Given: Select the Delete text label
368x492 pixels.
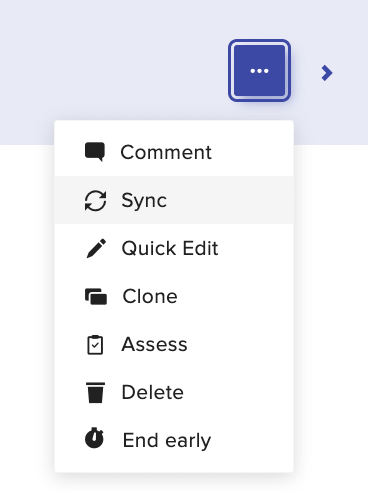Looking at the screenshot, I should pos(153,392).
